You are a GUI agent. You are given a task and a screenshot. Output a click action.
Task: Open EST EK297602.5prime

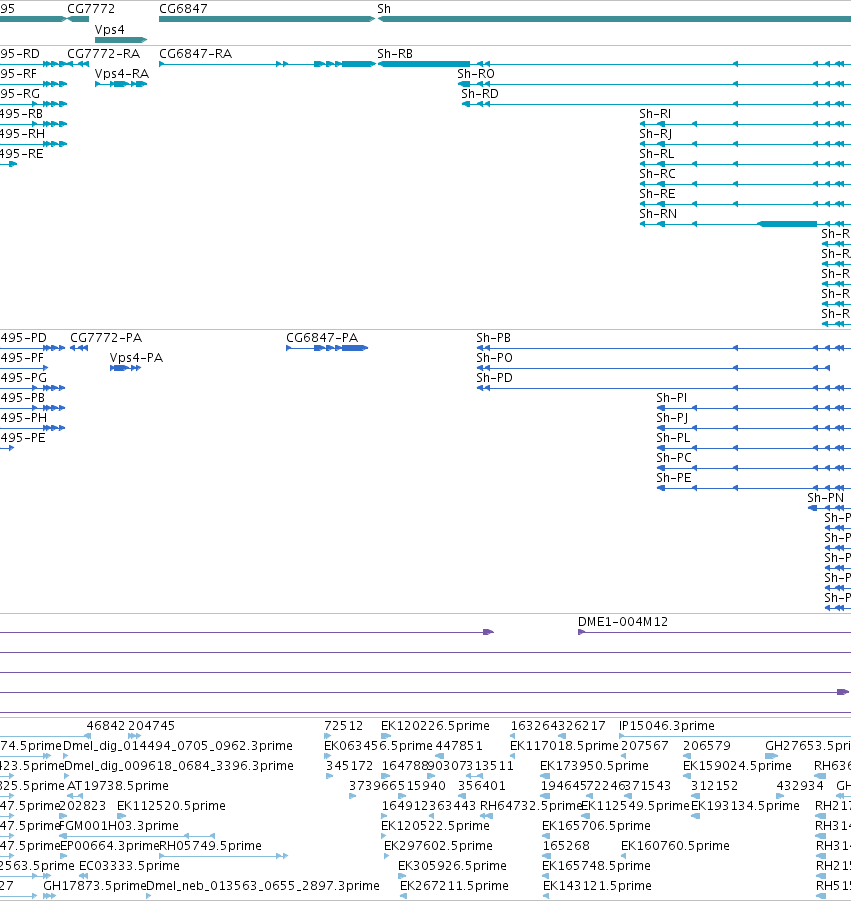(438, 846)
